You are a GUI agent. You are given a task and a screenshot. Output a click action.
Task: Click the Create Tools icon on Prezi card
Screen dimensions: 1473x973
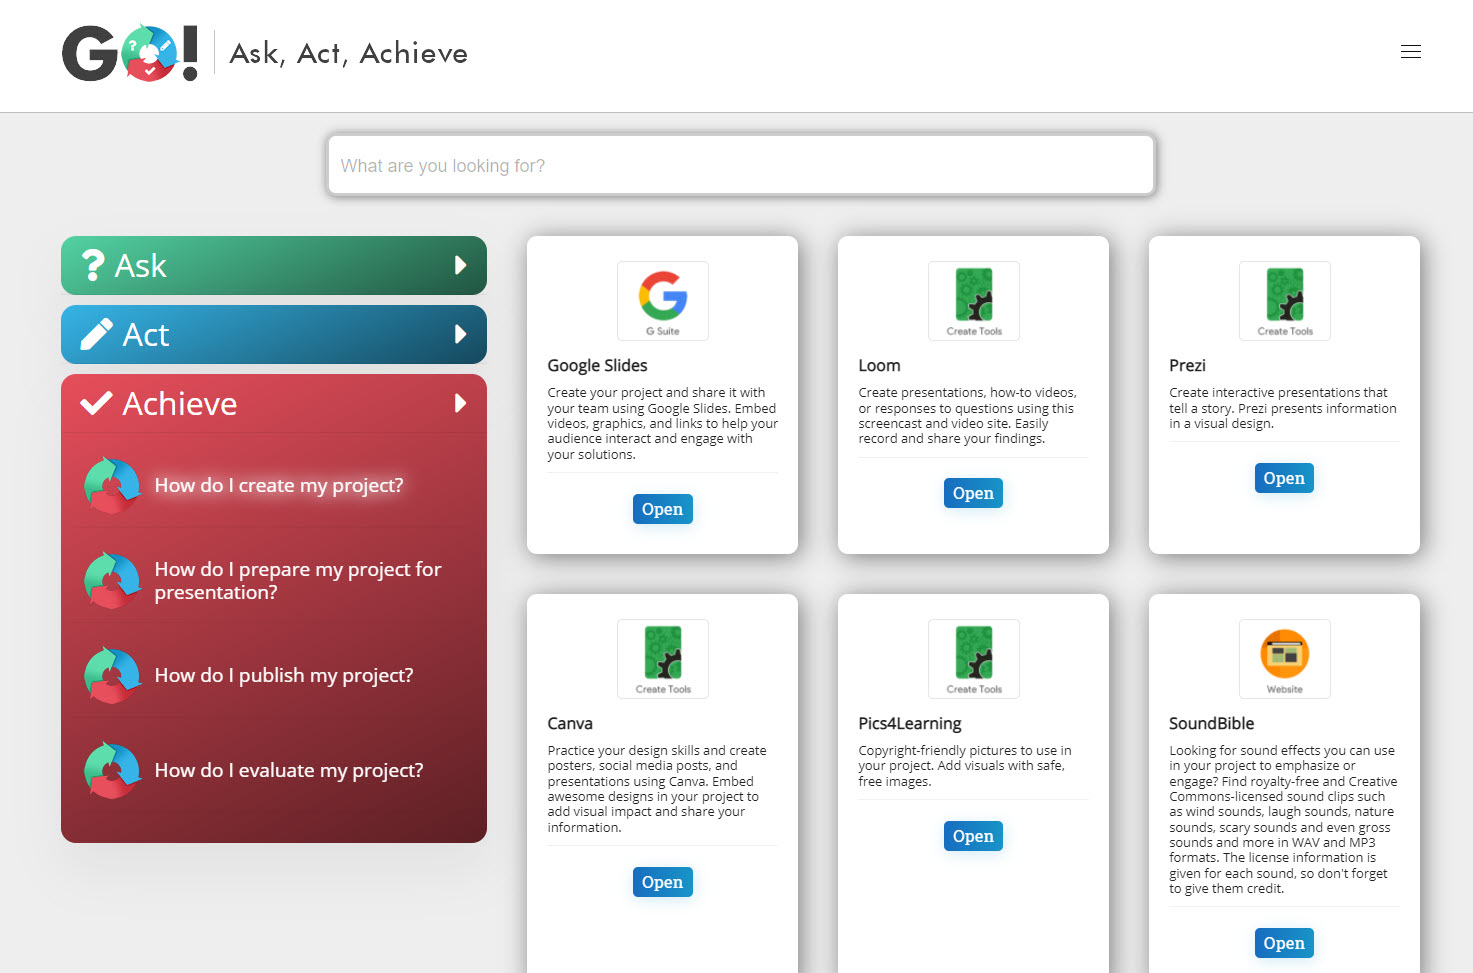[1285, 301]
